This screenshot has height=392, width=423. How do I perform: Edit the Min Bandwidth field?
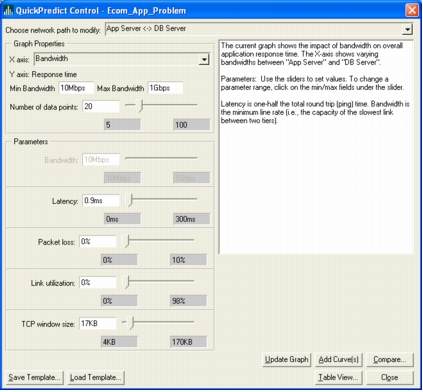(76, 88)
